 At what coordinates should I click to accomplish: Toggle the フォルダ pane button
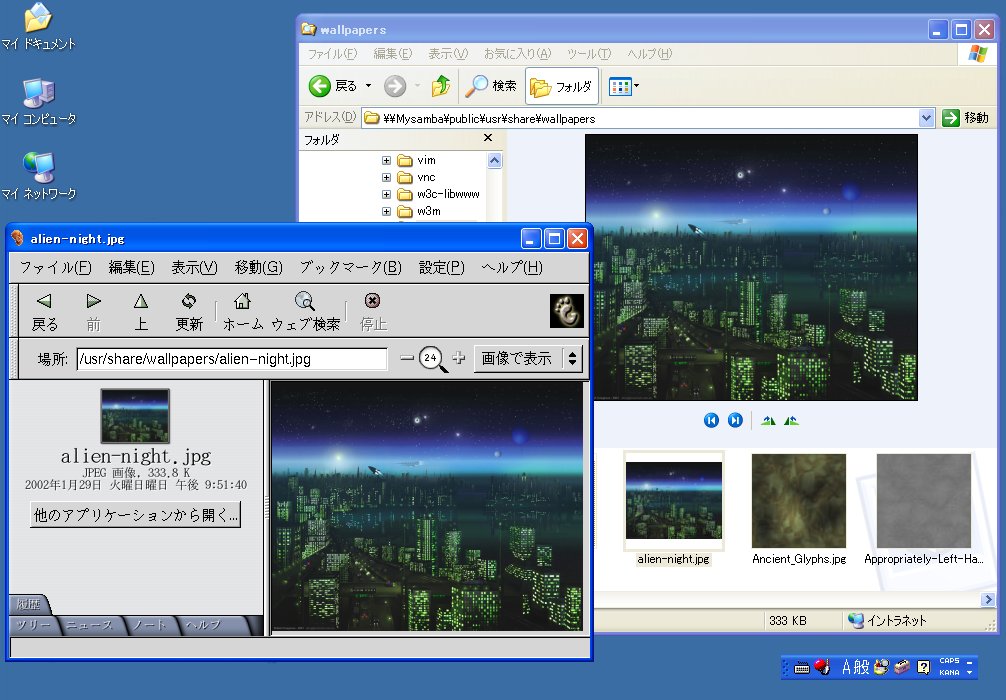562,86
